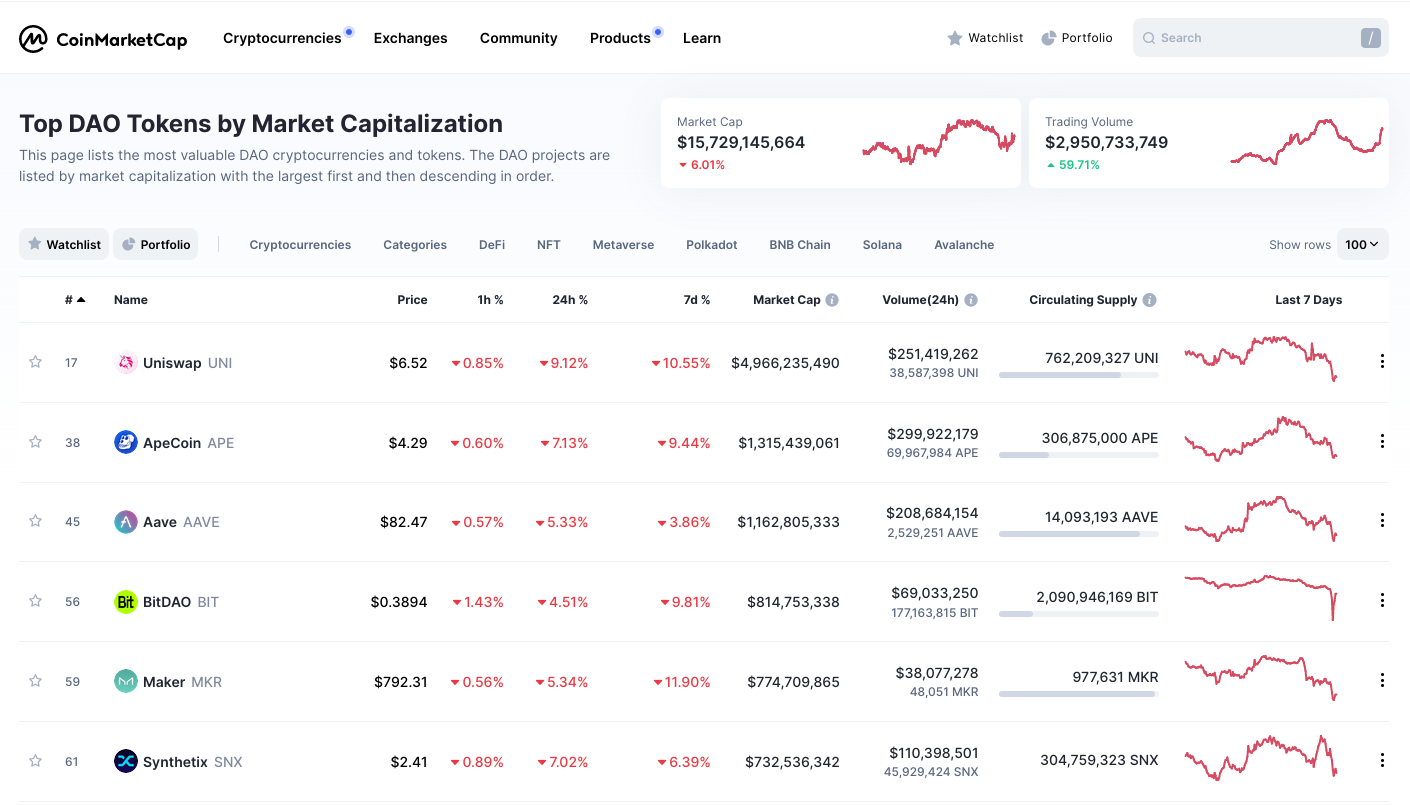Click the ApeCoin circulating supply progress bar
The height and width of the screenshot is (805, 1410).
click(x=1078, y=455)
